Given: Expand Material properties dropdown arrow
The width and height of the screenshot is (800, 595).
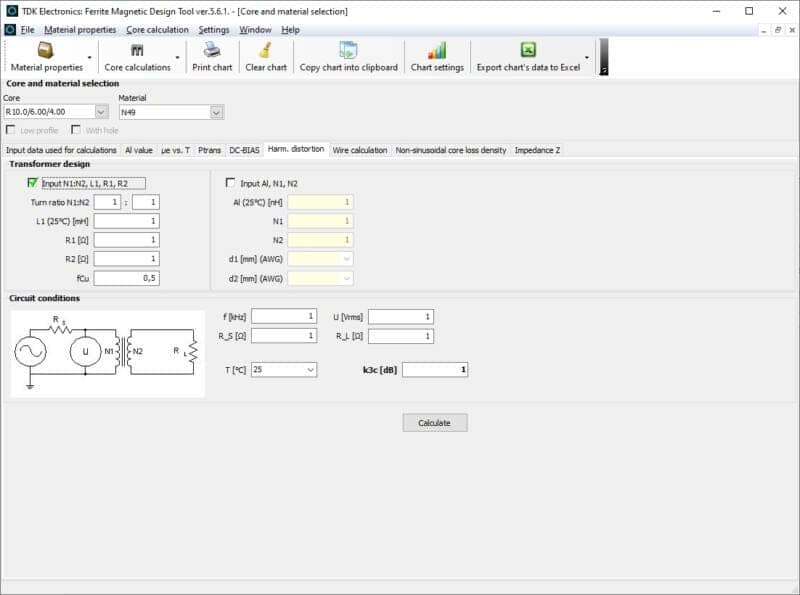Looking at the screenshot, I should click(90, 57).
